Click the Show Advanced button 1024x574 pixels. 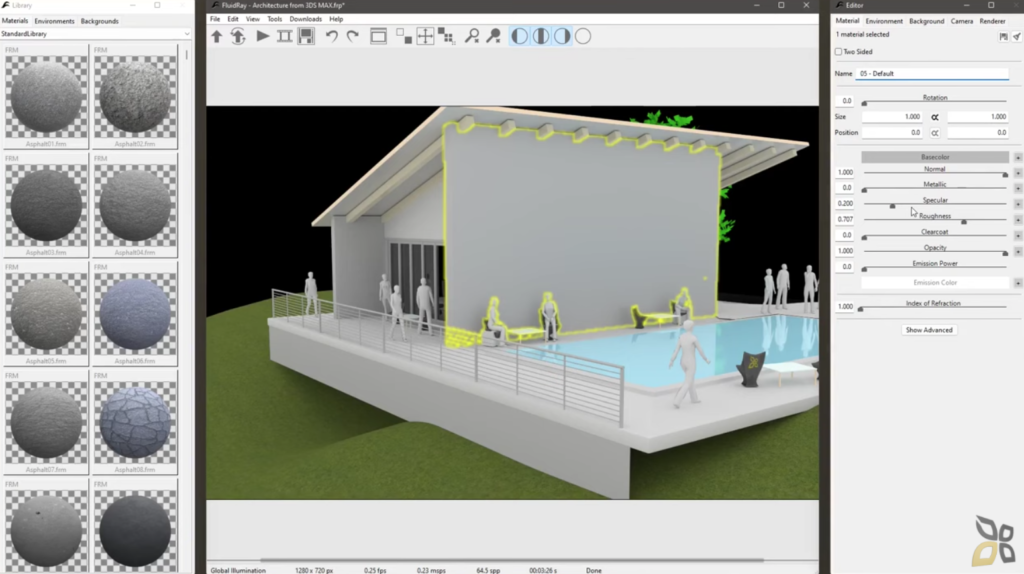pyautogui.click(x=929, y=330)
